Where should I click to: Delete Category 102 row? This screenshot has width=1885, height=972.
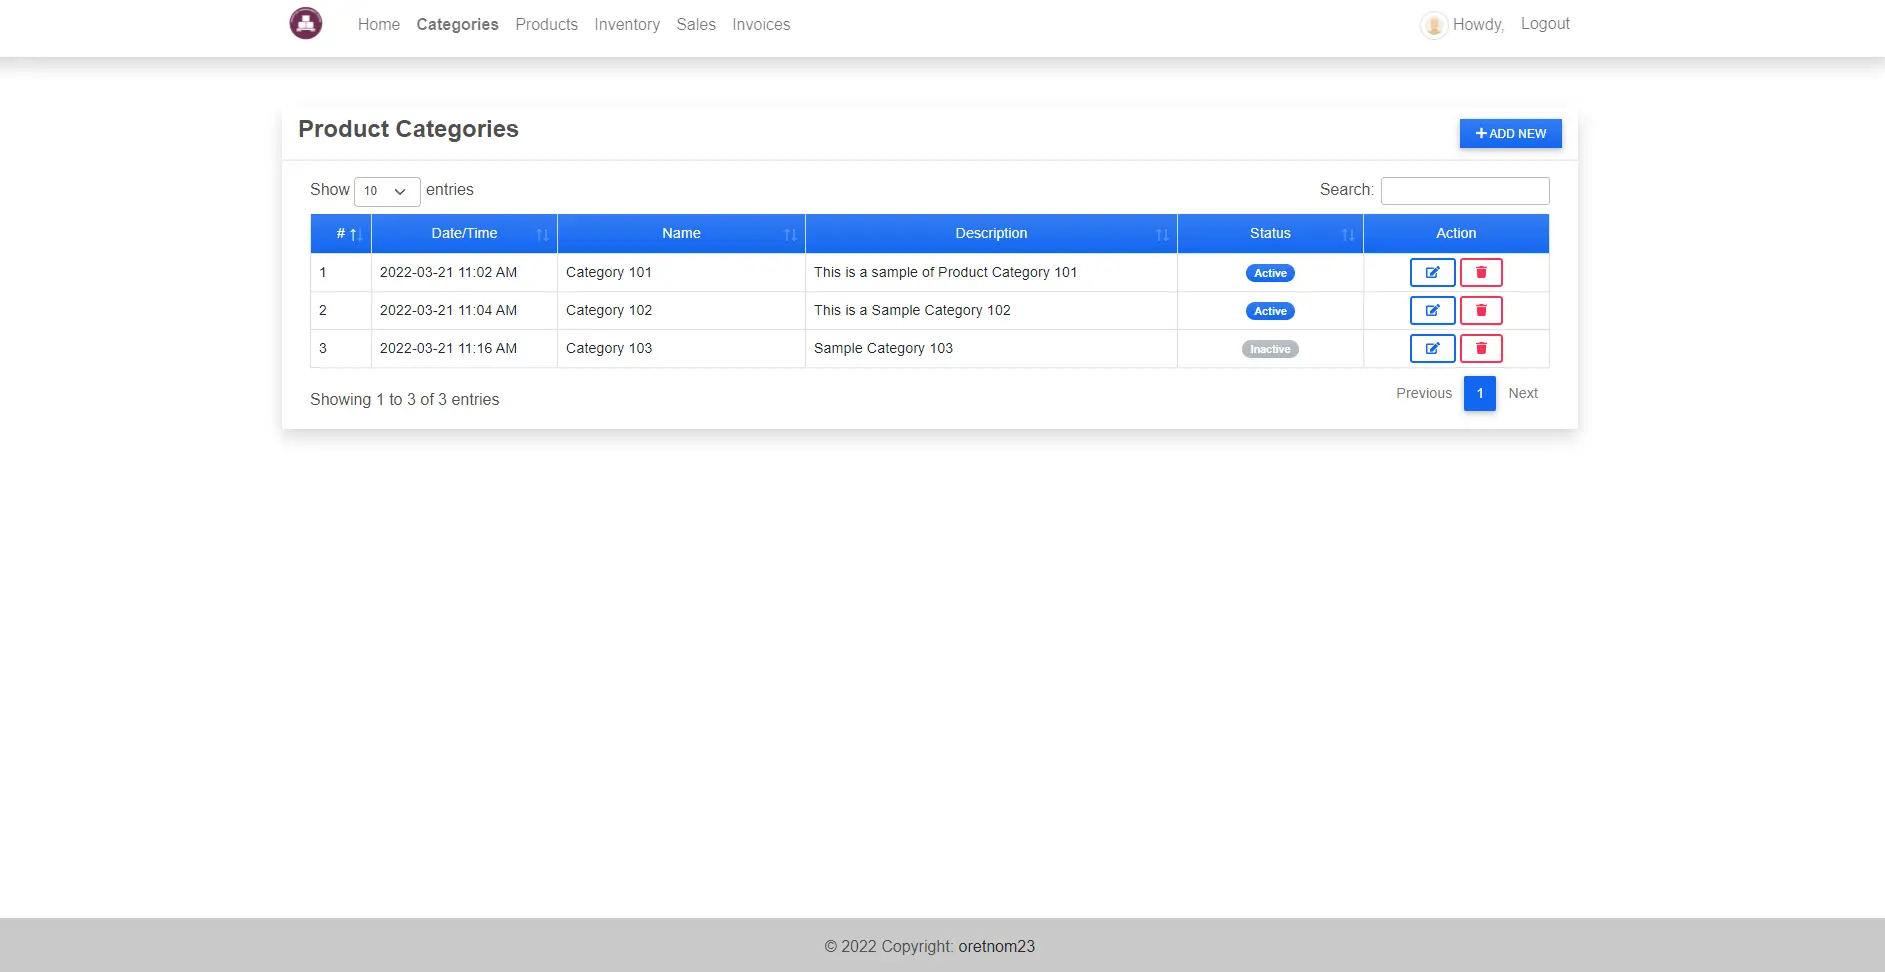pyautogui.click(x=1481, y=310)
